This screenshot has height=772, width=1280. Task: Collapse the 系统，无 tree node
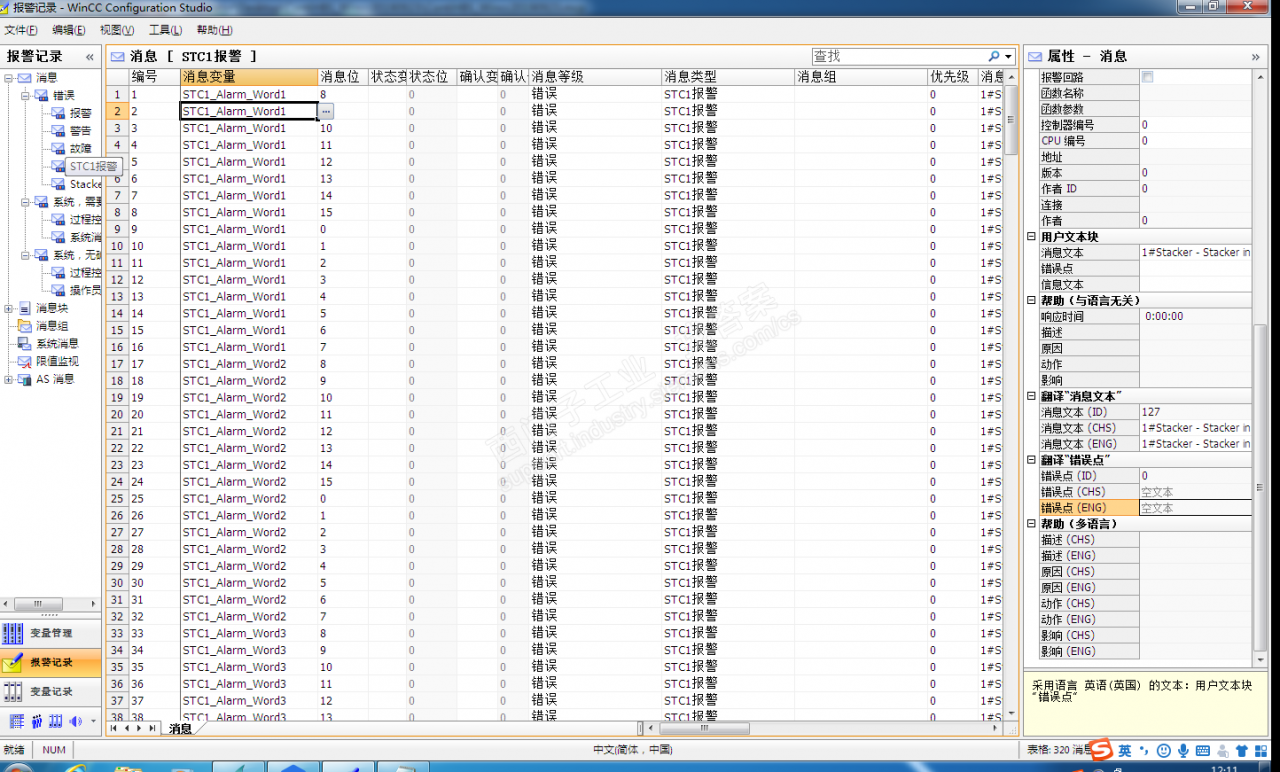pyautogui.click(x=26, y=256)
